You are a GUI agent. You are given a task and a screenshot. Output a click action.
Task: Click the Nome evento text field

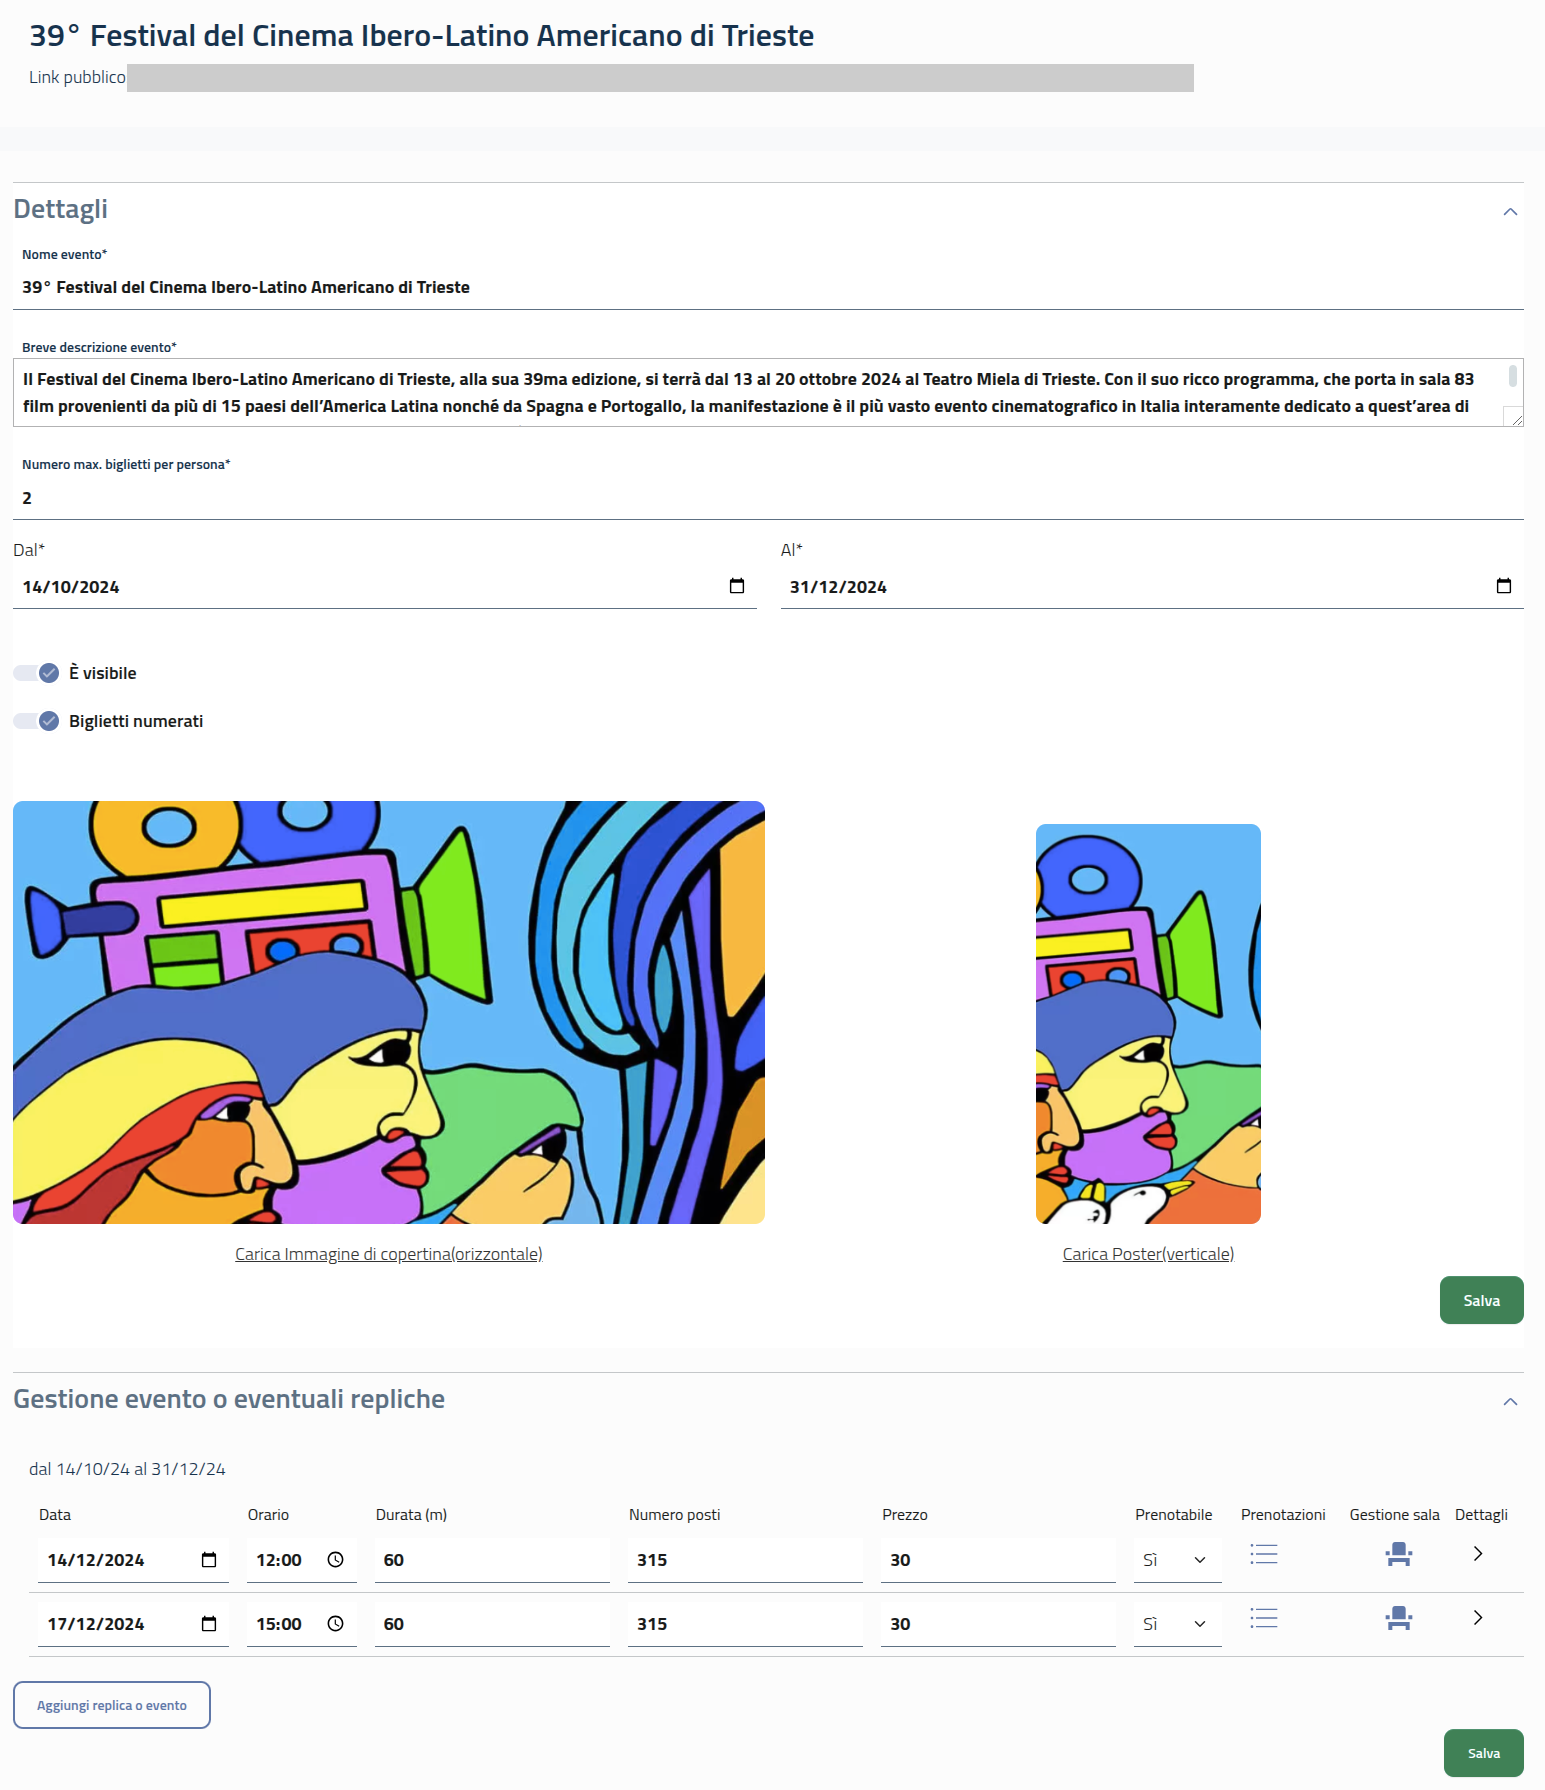(x=768, y=288)
